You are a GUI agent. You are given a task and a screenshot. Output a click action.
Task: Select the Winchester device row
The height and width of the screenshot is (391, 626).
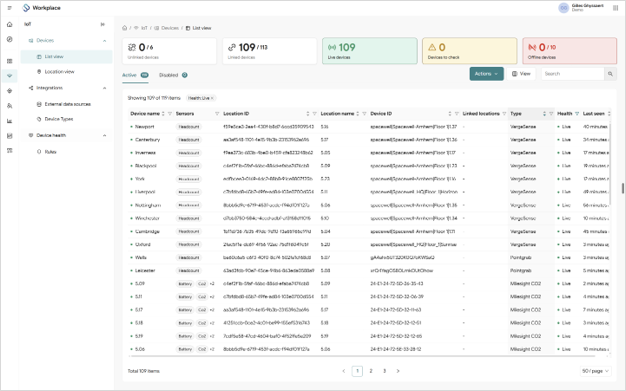(369, 218)
